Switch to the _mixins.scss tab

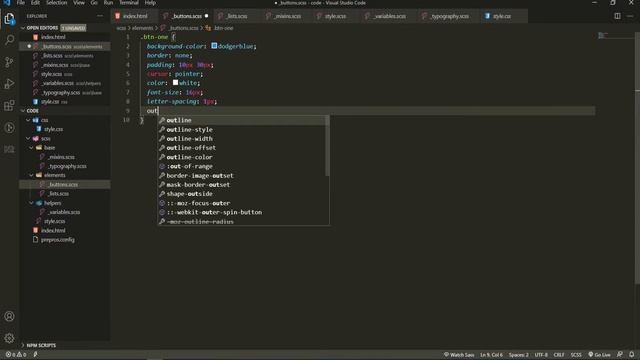point(287,16)
